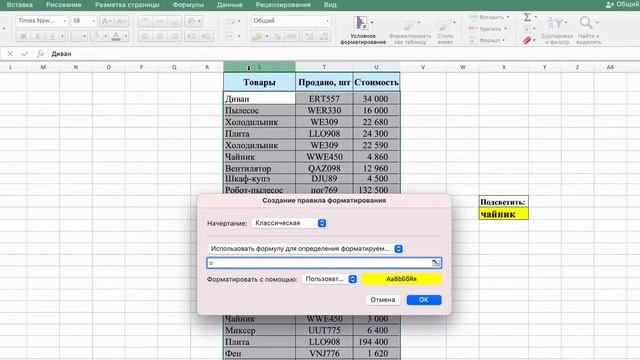Click the yellow AaBbБбЯя format preview
The height and width of the screenshot is (360, 640).
point(402,279)
